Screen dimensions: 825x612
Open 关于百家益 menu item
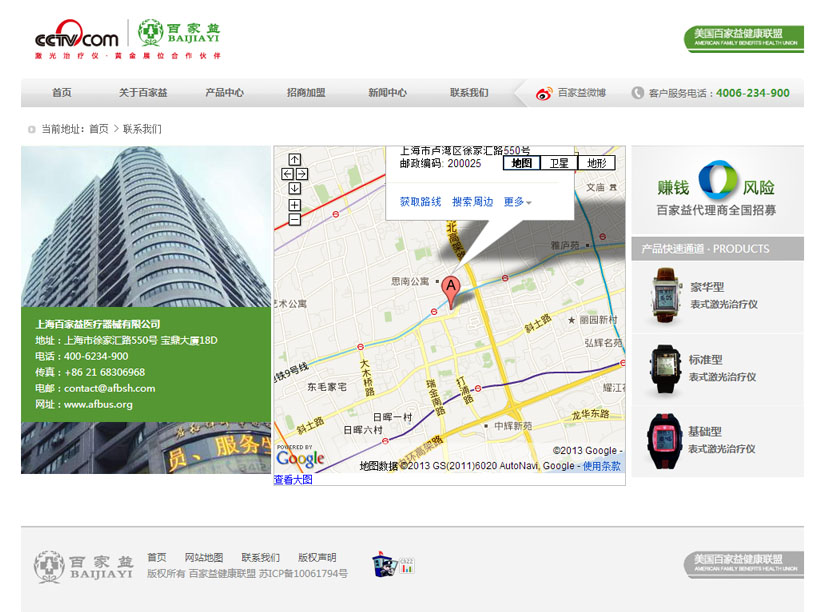tap(143, 93)
